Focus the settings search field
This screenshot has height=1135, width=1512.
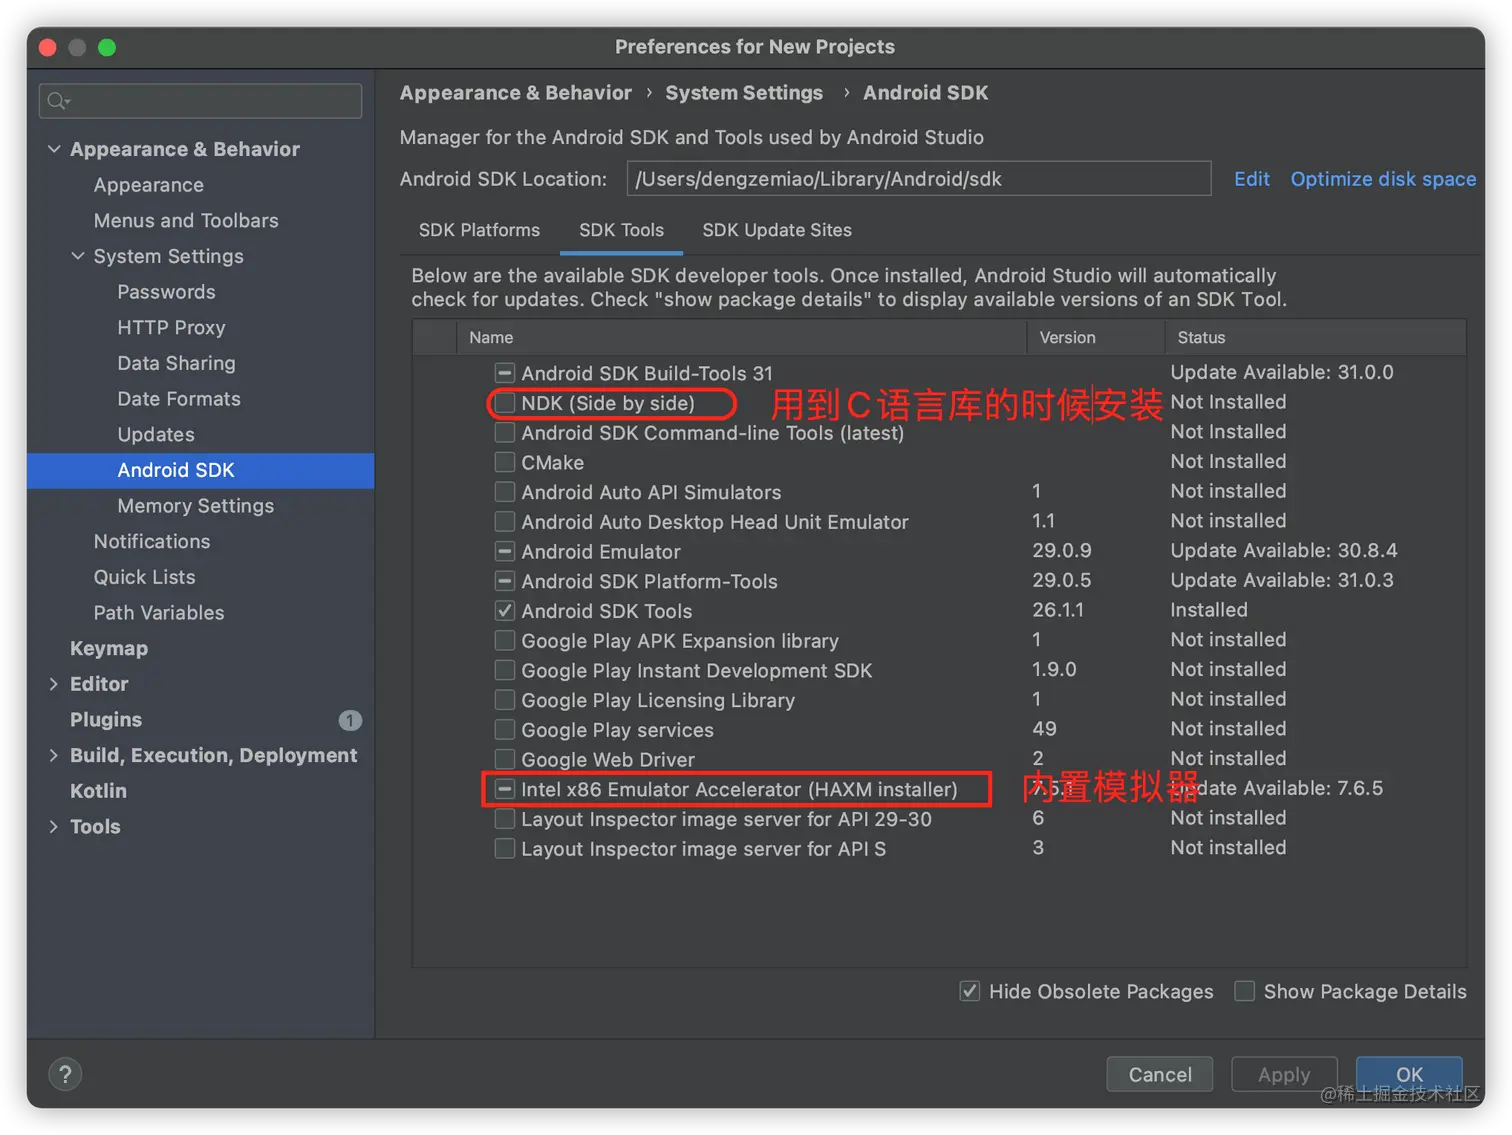tap(200, 101)
